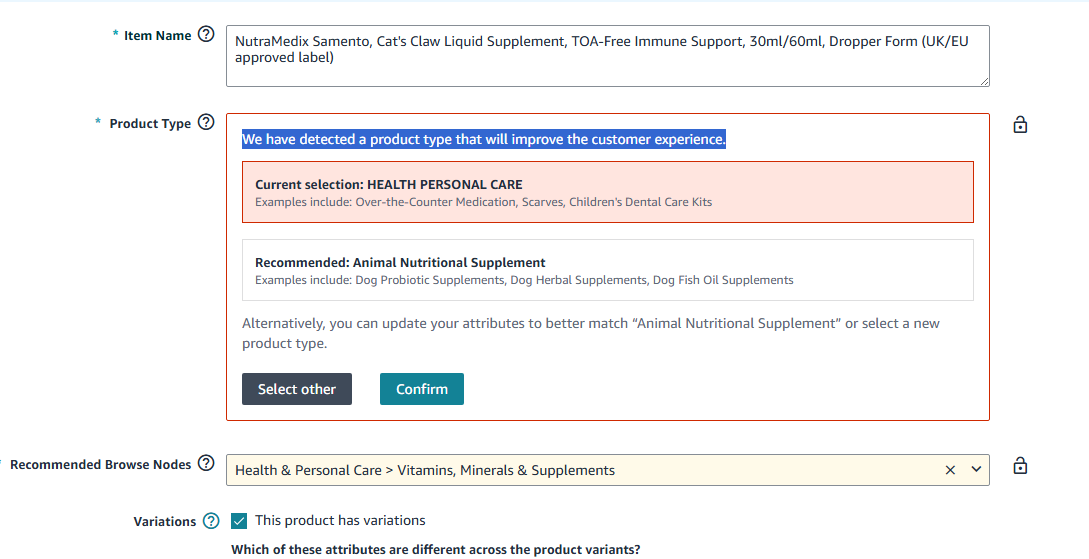Open the Variations help icon
This screenshot has width=1089, height=559.
(x=211, y=521)
